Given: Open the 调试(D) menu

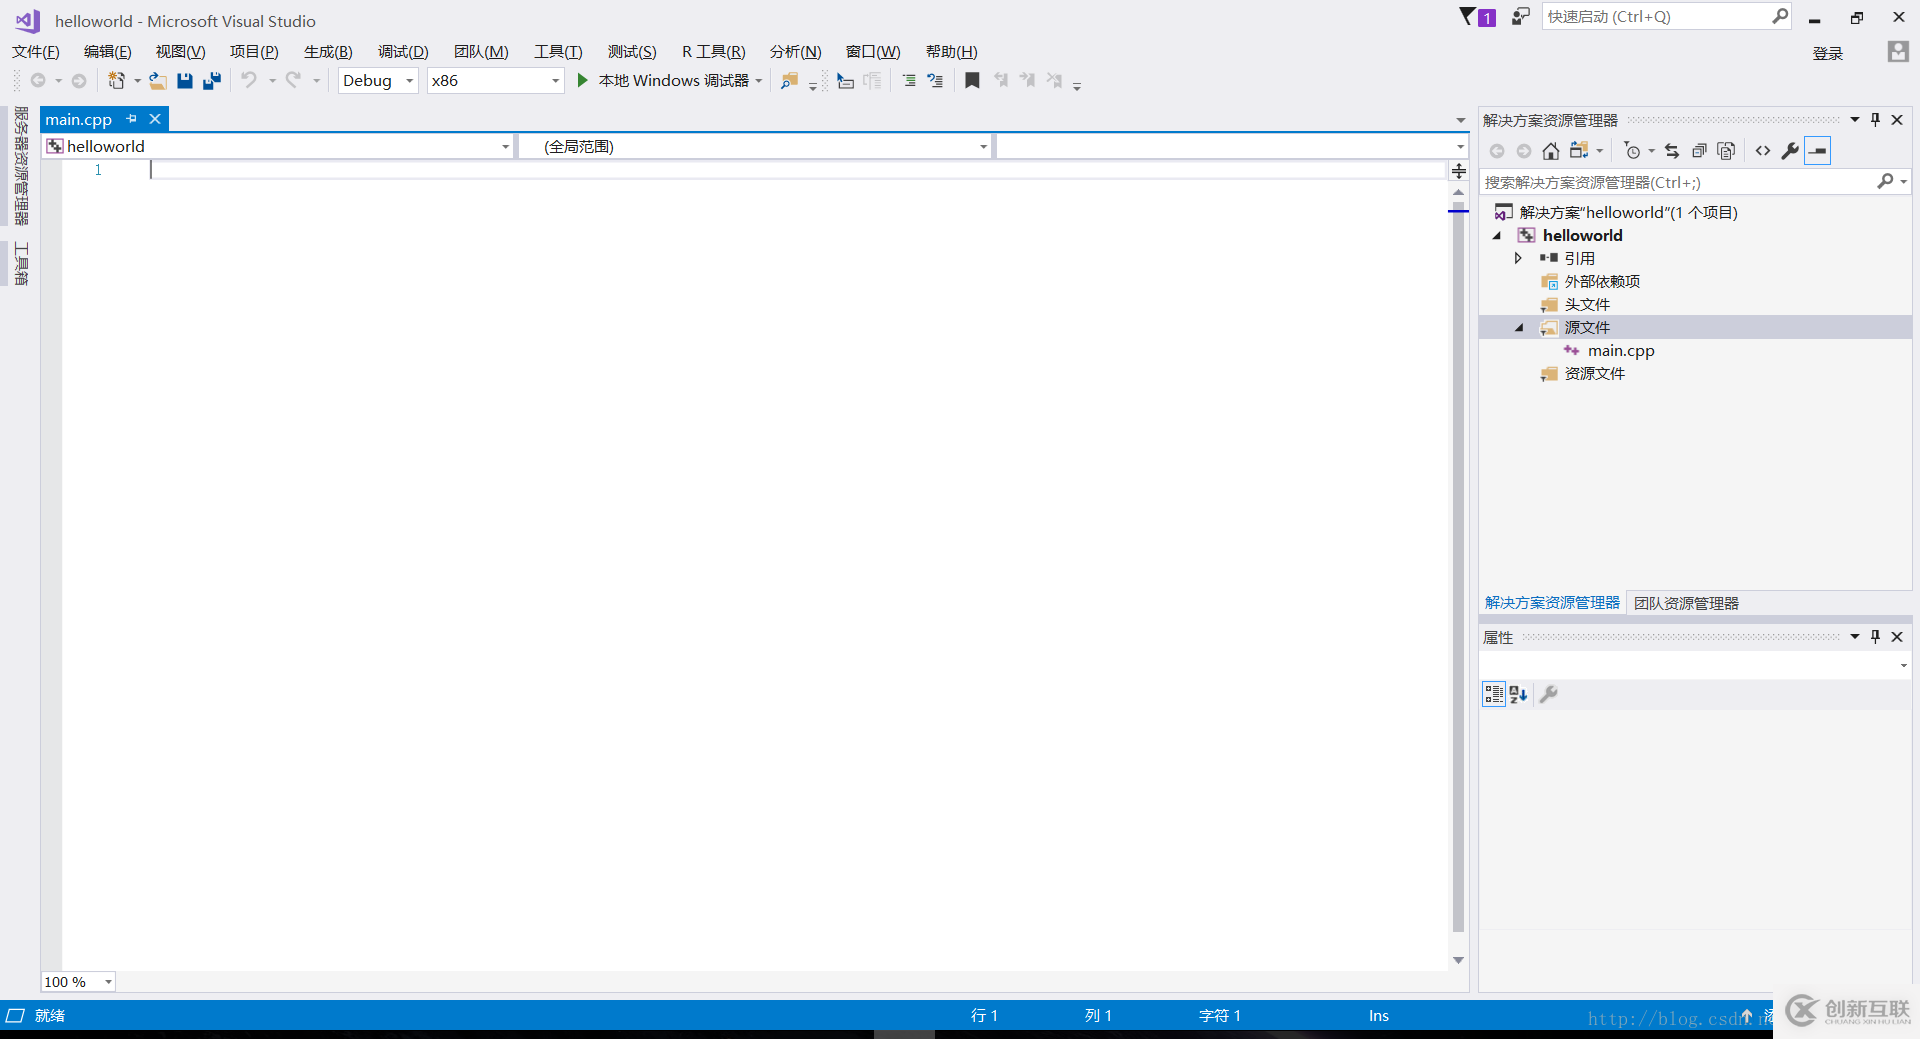Looking at the screenshot, I should [403, 52].
